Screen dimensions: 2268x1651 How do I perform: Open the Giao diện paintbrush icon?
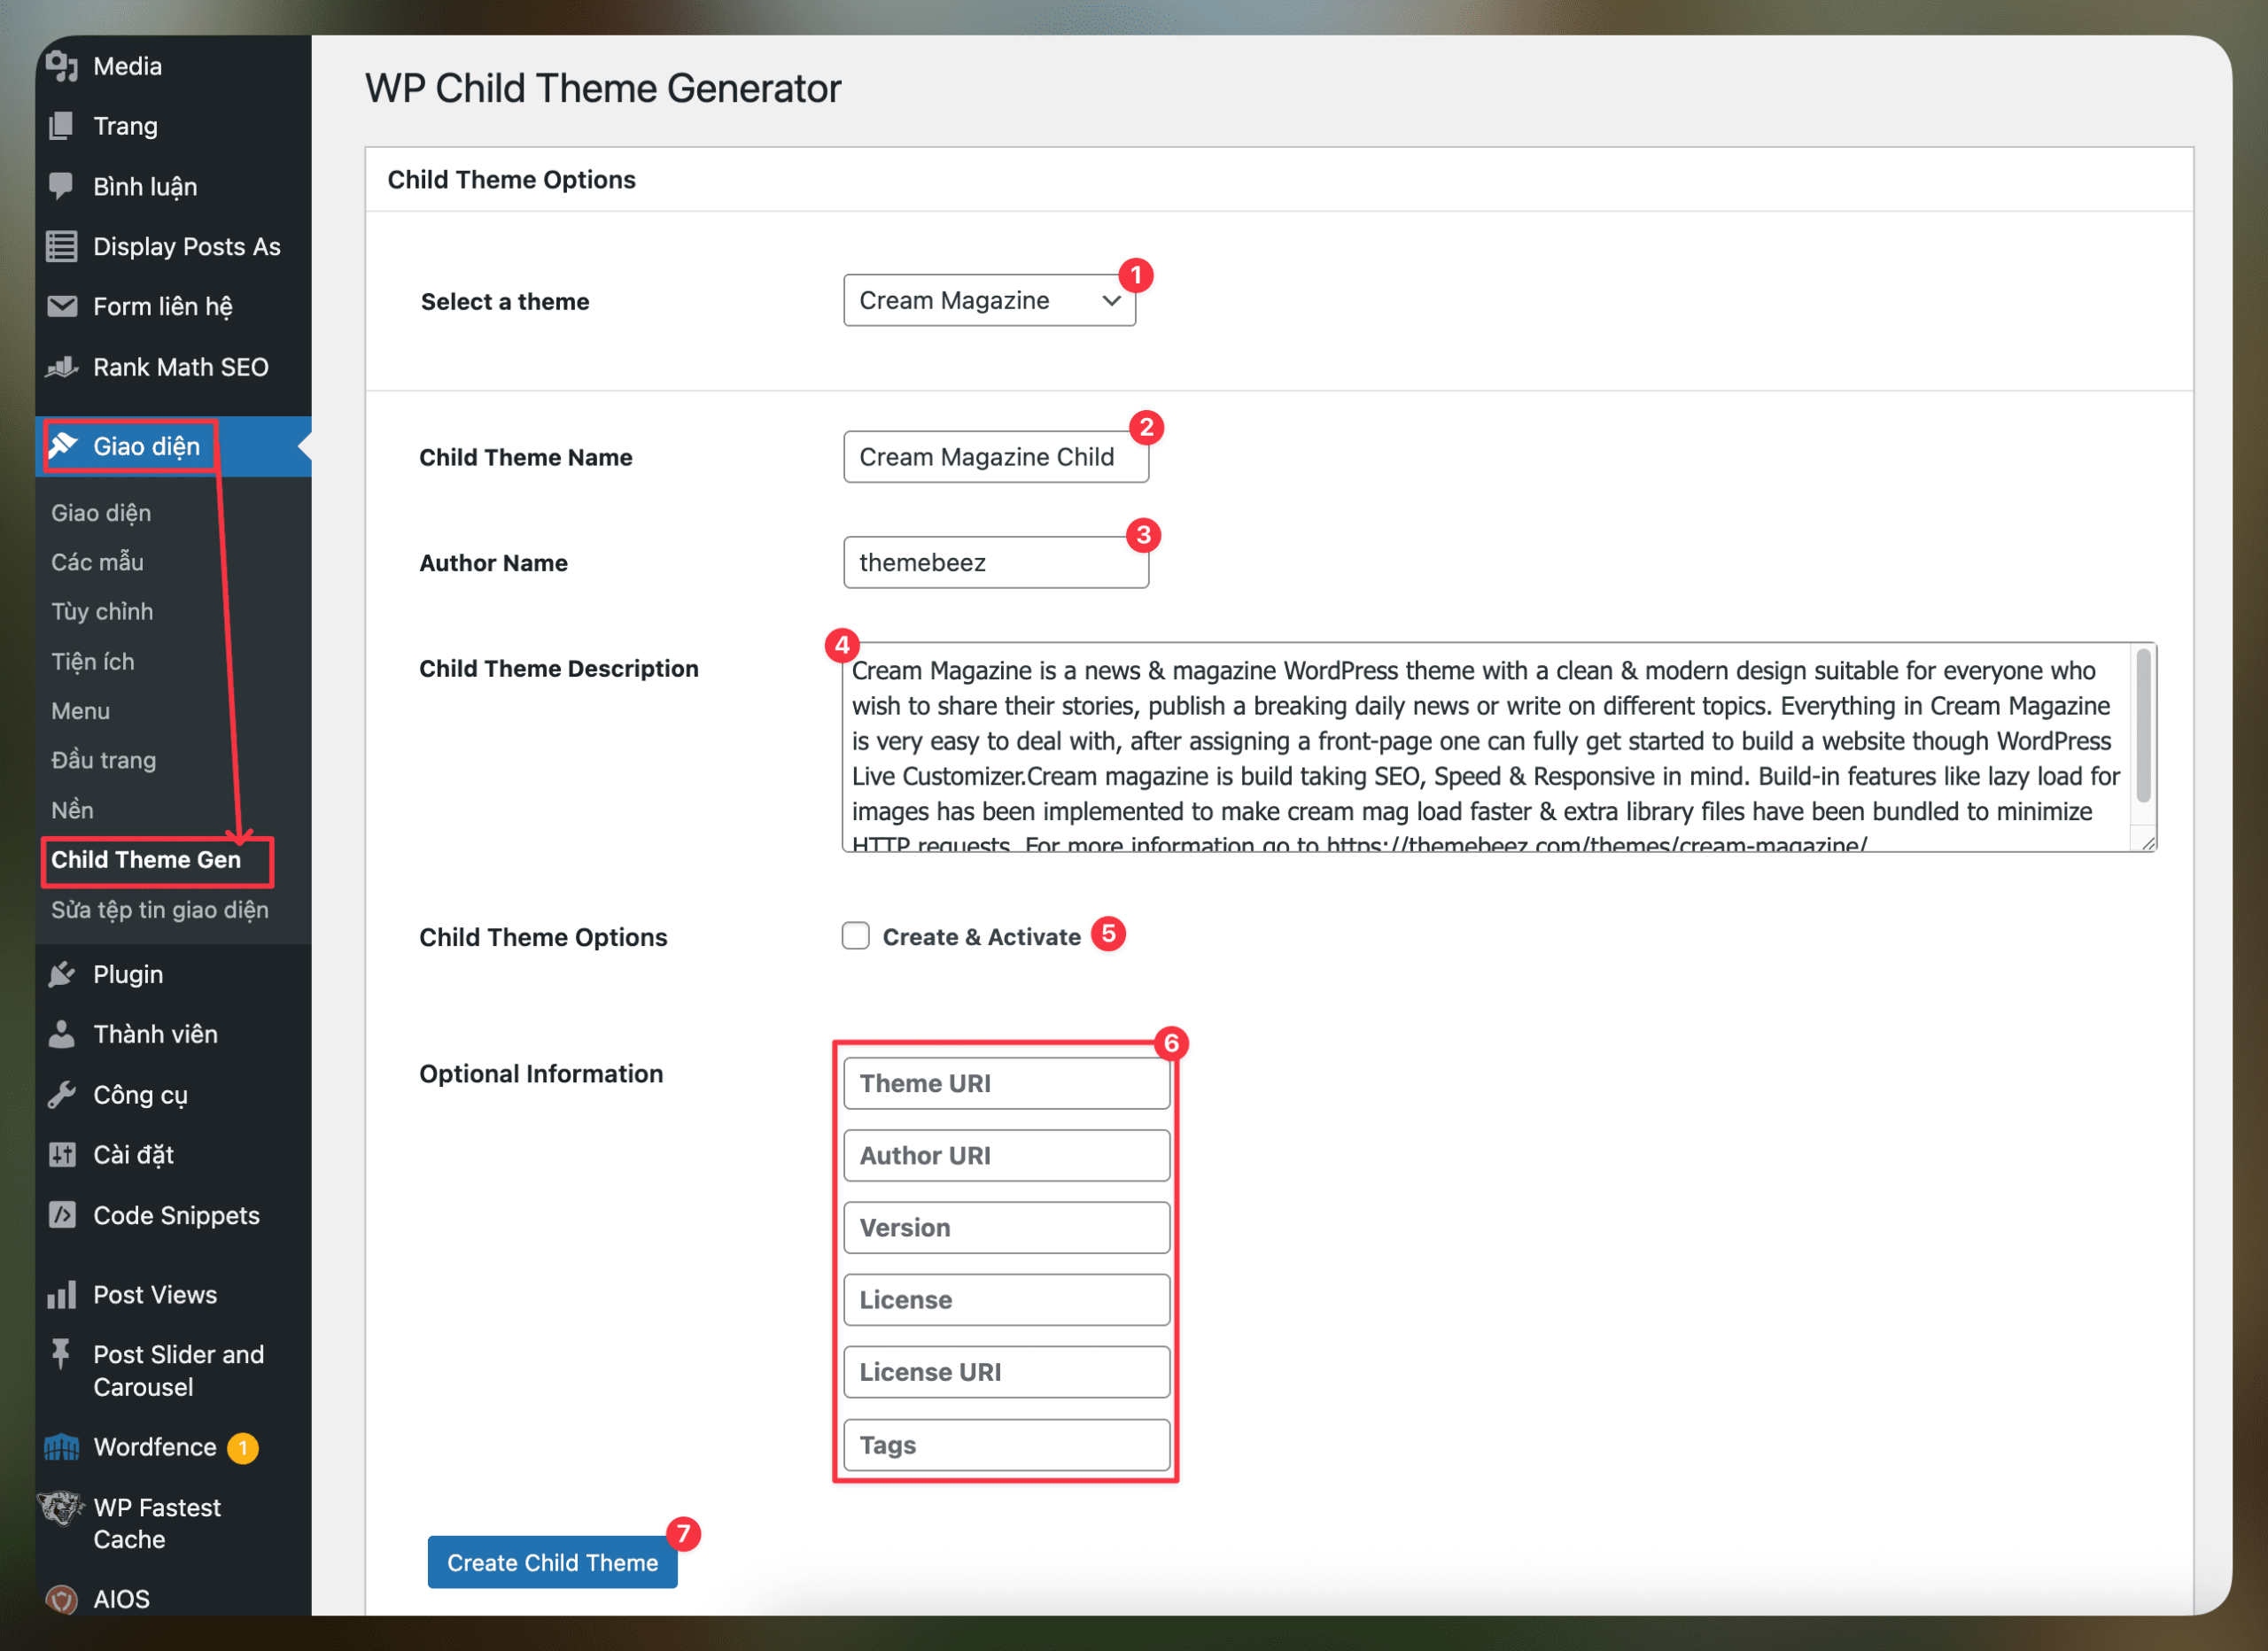click(x=64, y=446)
